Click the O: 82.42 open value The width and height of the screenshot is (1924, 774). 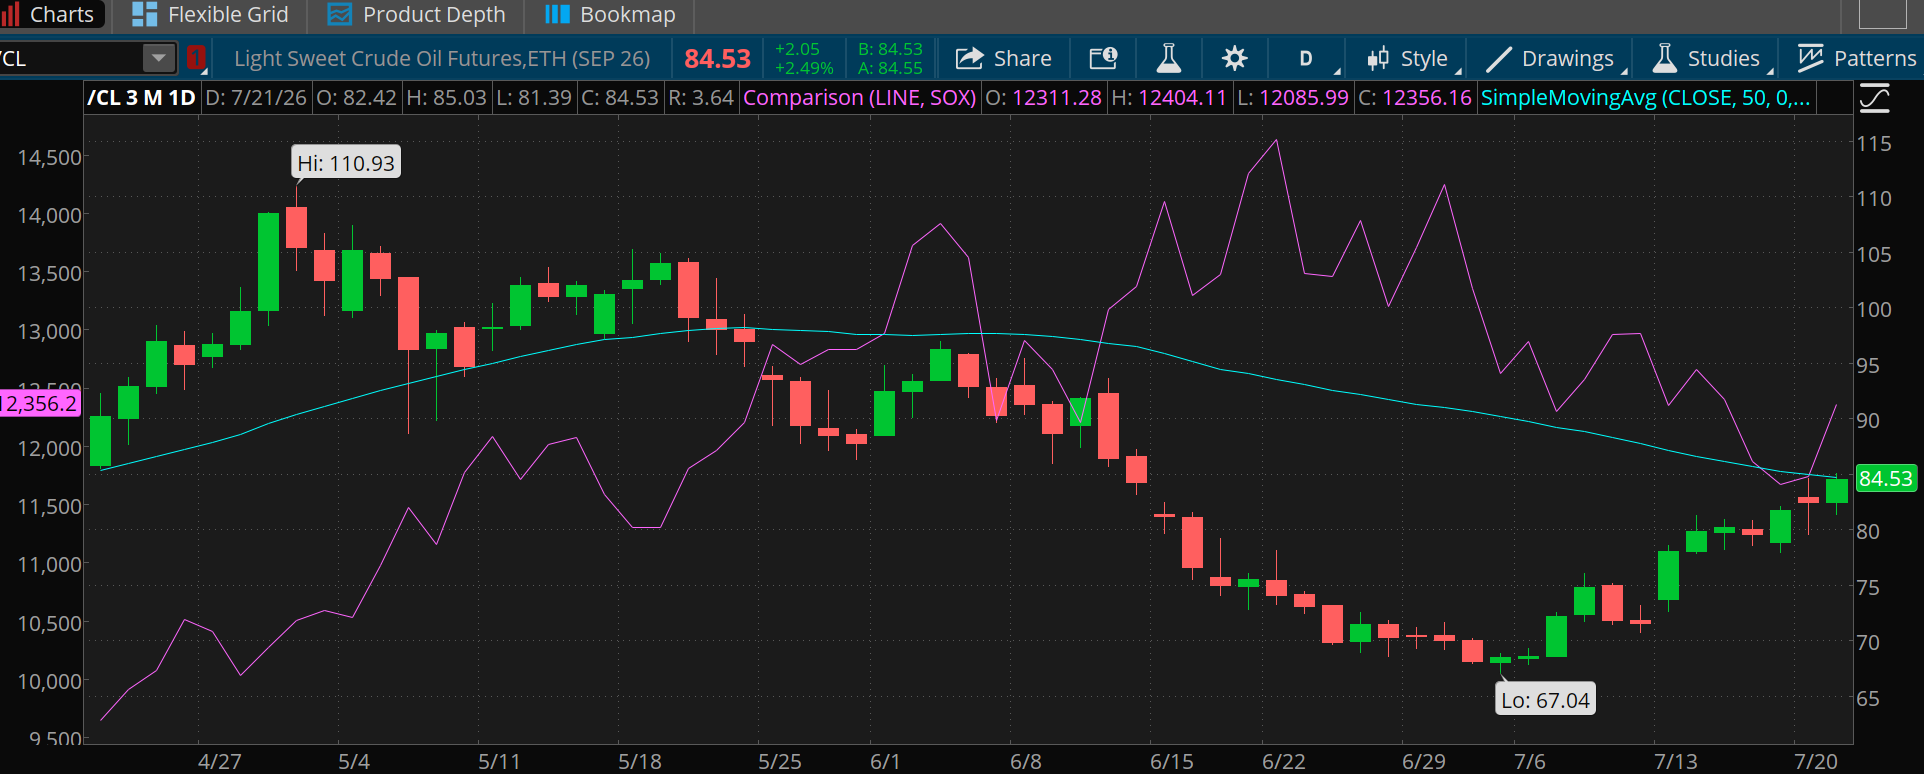(x=356, y=98)
